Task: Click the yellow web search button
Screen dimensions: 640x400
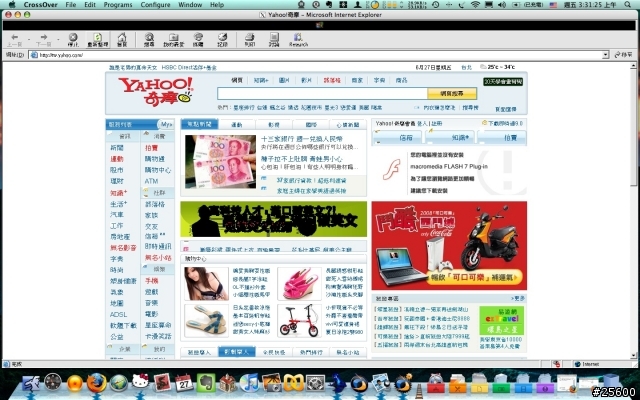Action: pyautogui.click(x=452, y=93)
